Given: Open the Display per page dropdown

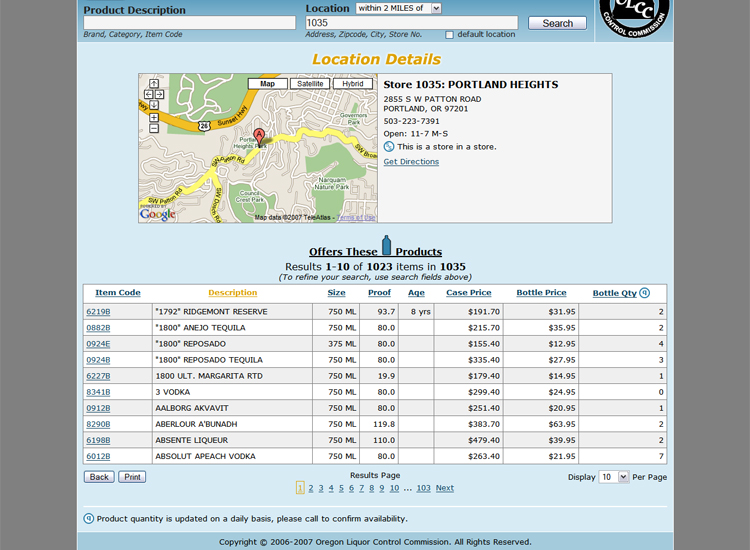Looking at the screenshot, I should click(614, 477).
